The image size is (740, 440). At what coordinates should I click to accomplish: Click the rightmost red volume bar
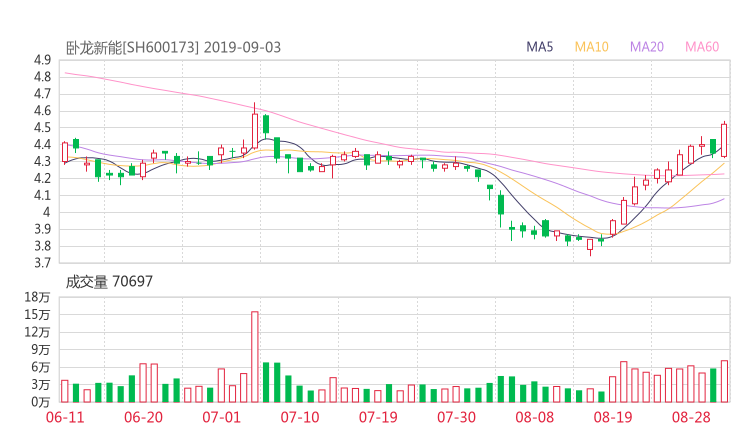[724, 381]
